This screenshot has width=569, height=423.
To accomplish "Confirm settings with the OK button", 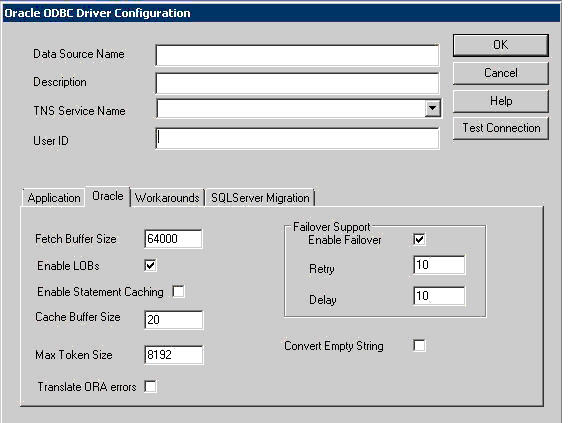I will 500,45.
